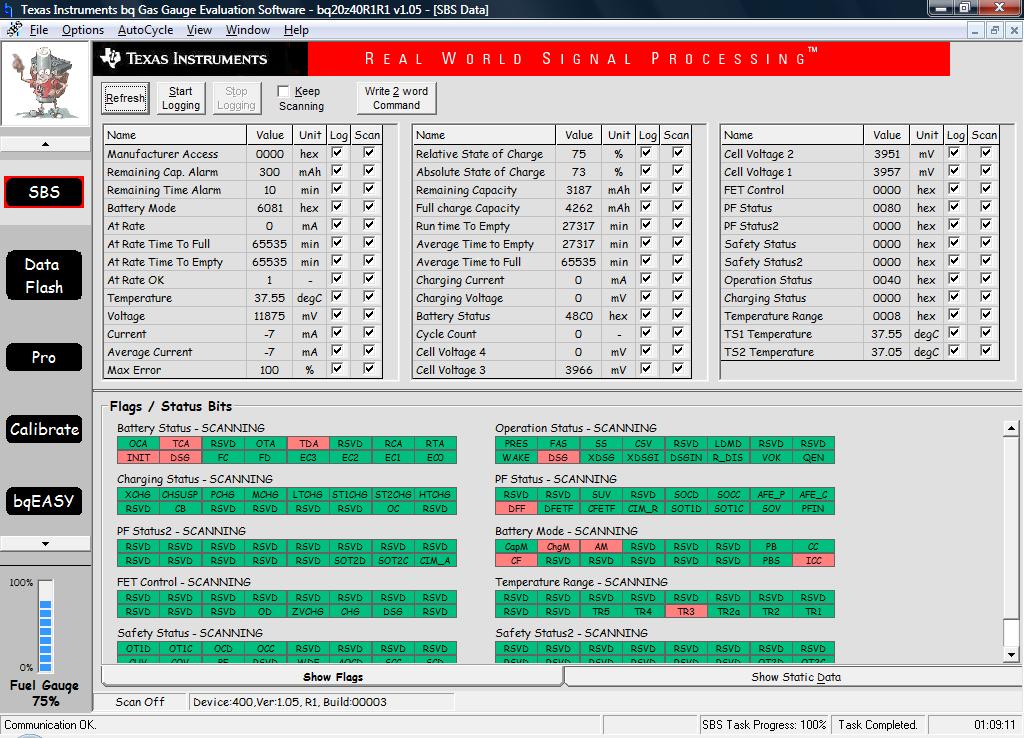
Task: Open the Data Flash panel icon
Action: 44,276
